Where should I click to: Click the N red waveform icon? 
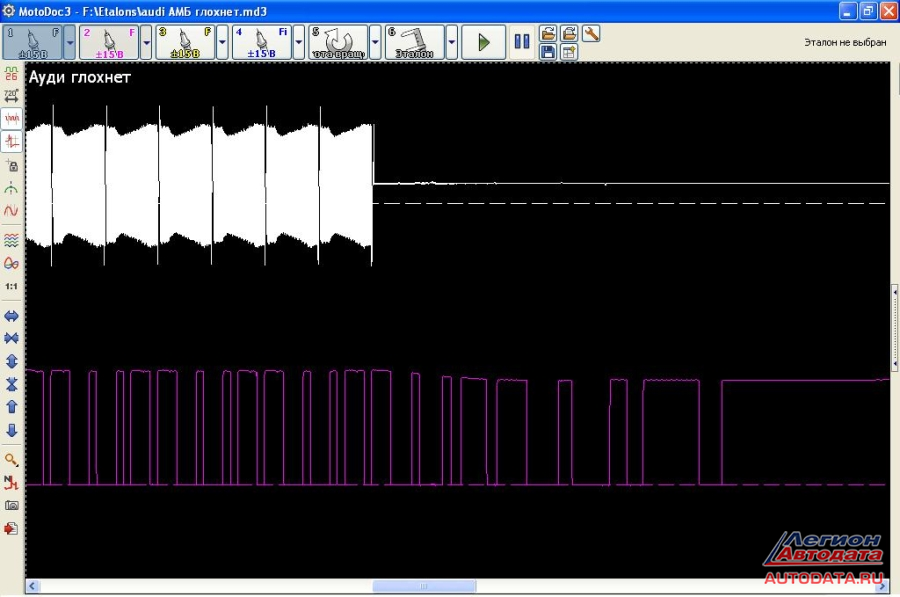point(11,483)
